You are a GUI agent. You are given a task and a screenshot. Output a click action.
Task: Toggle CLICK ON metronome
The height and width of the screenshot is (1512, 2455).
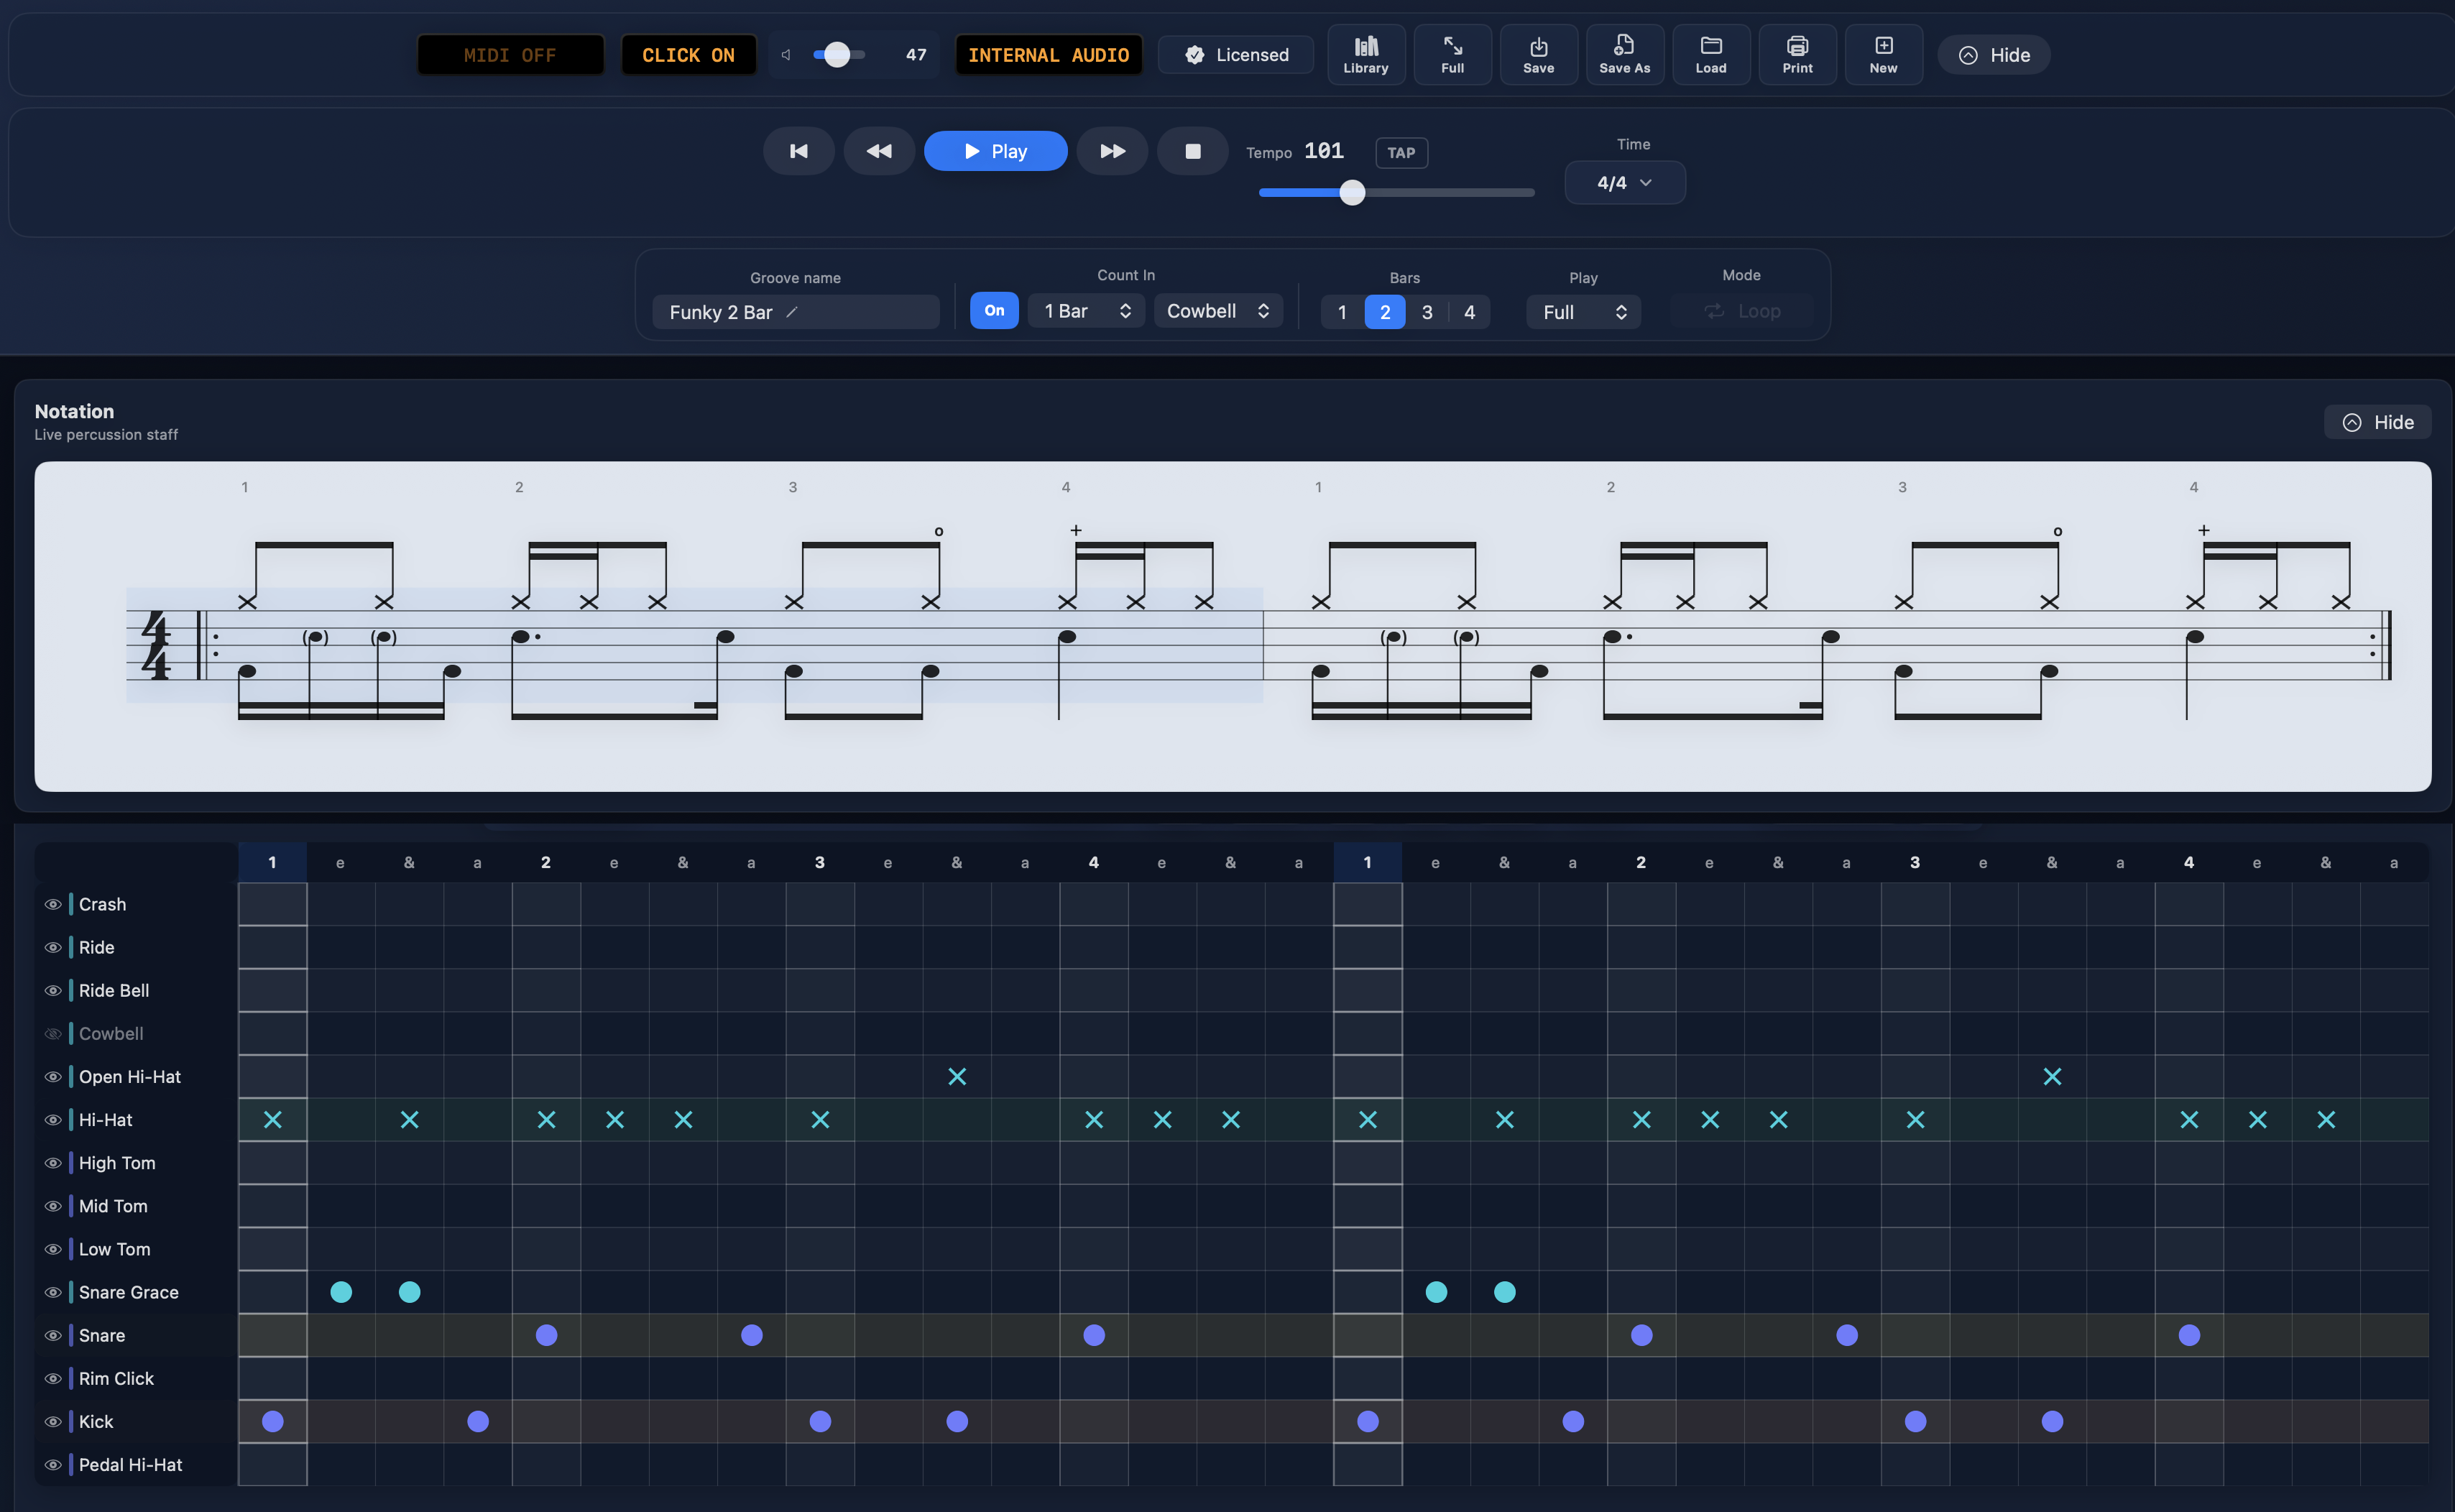click(688, 55)
